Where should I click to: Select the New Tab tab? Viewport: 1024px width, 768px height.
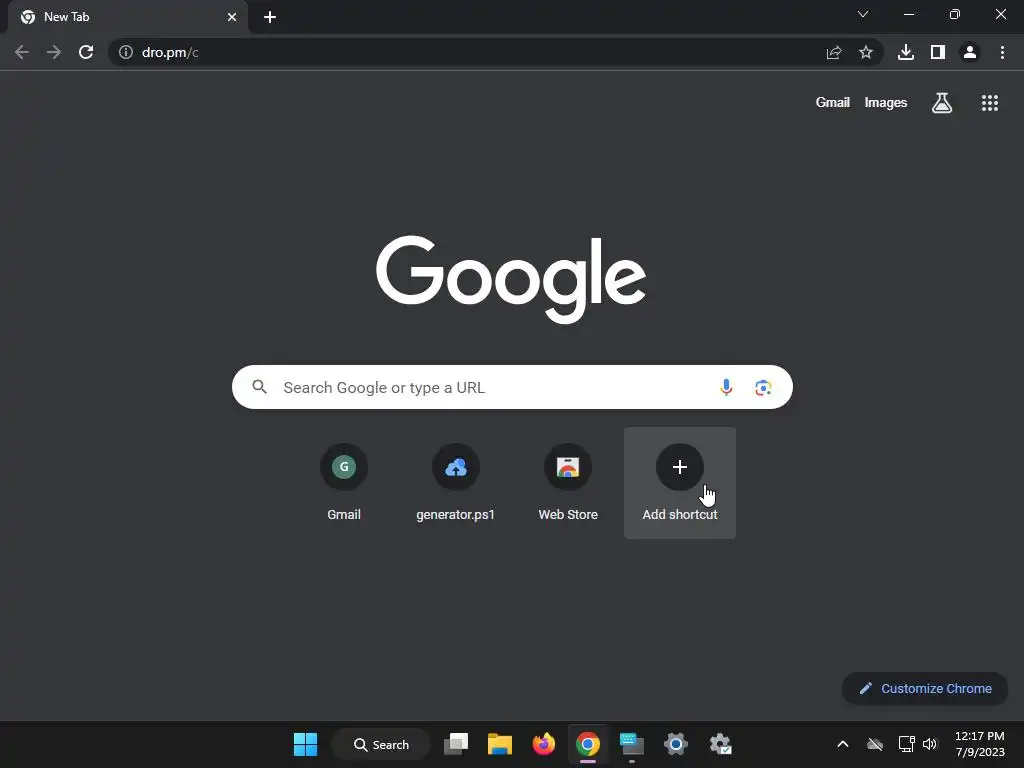point(128,18)
